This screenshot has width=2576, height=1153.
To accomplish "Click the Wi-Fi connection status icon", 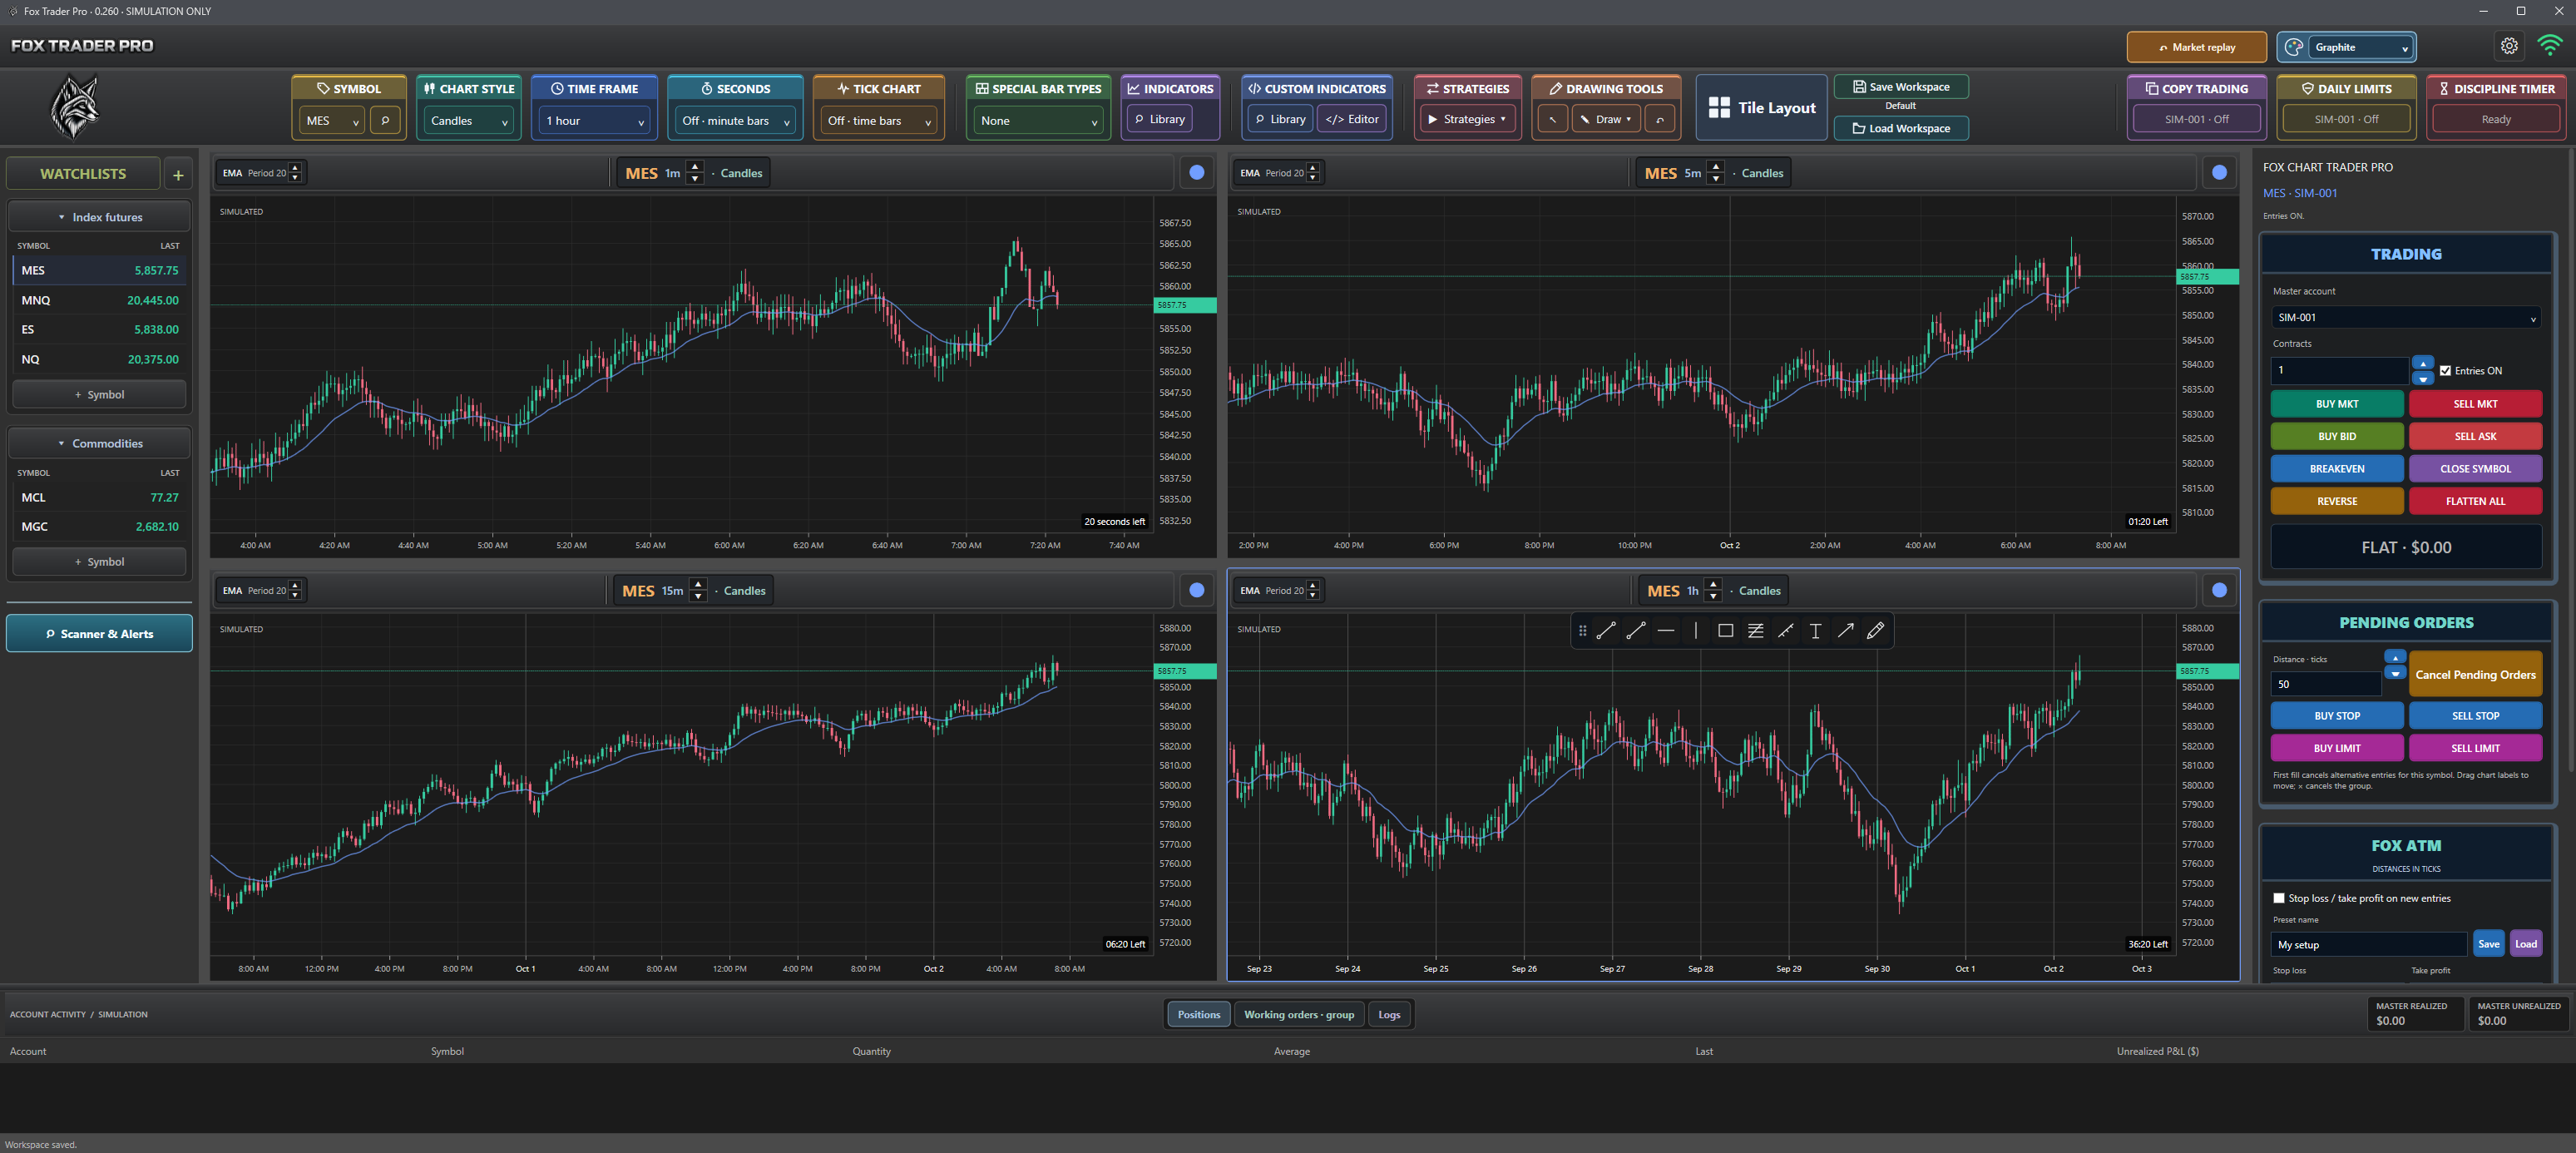I will coord(2550,46).
